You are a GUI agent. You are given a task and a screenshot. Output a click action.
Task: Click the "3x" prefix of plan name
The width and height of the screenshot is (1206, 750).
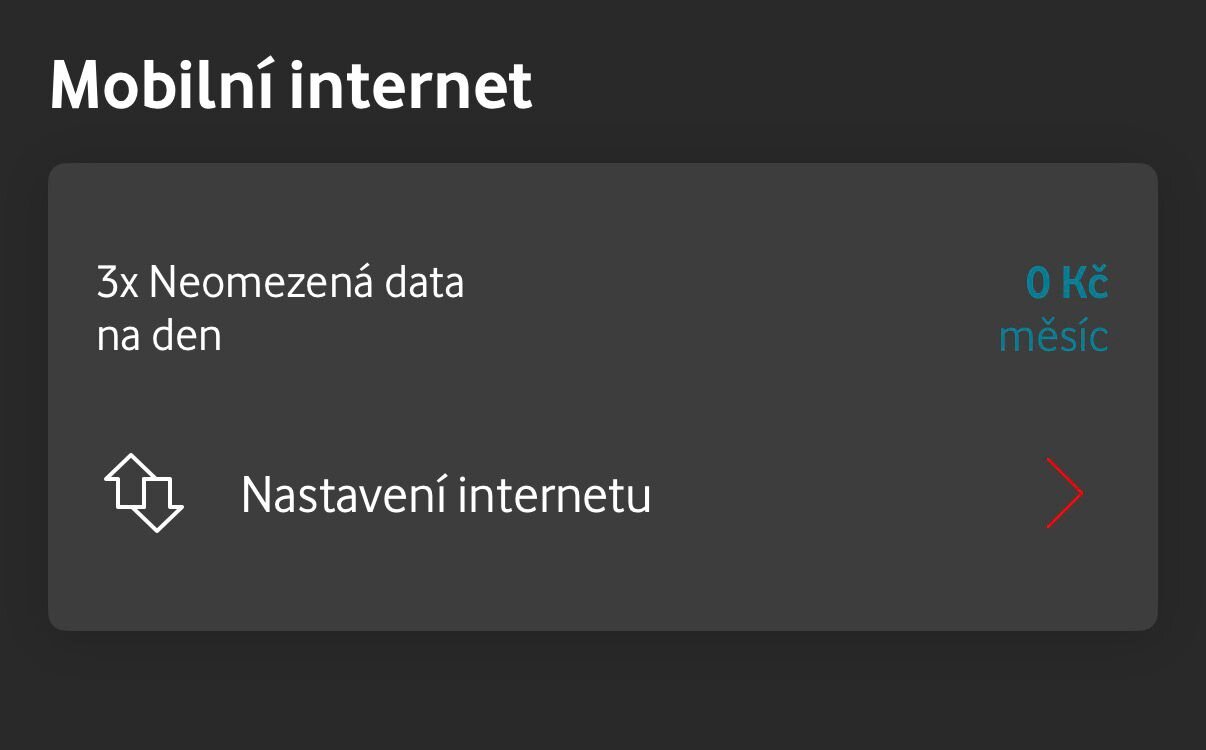pyautogui.click(x=118, y=284)
